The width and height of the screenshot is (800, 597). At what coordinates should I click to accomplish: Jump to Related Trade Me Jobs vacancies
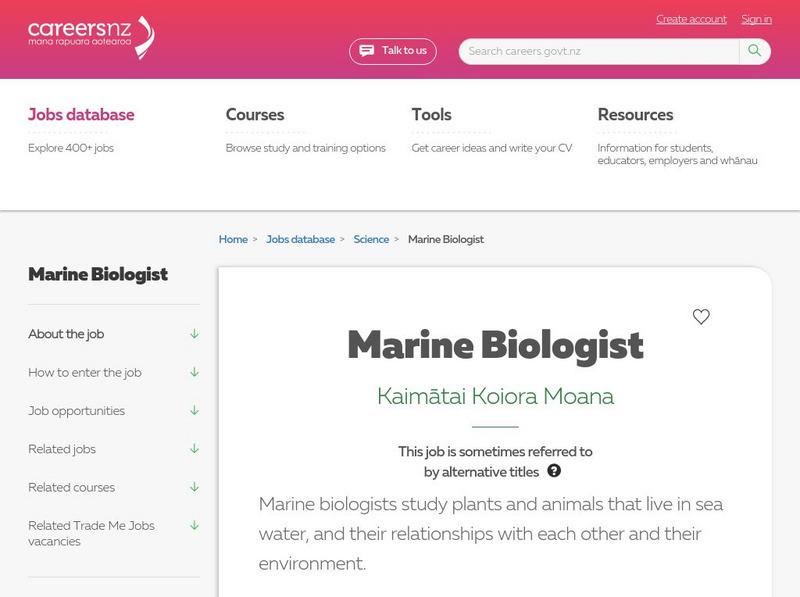point(91,533)
